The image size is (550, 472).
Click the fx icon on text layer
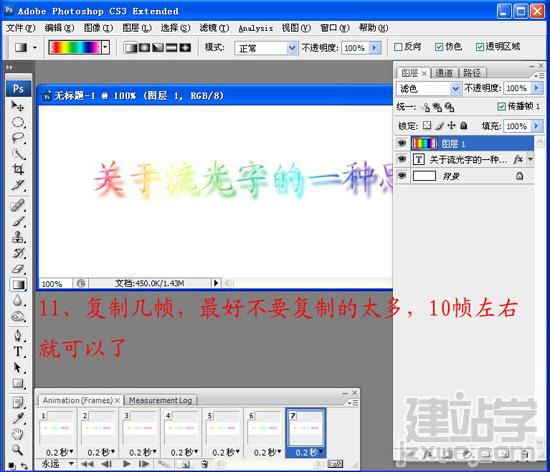518,160
